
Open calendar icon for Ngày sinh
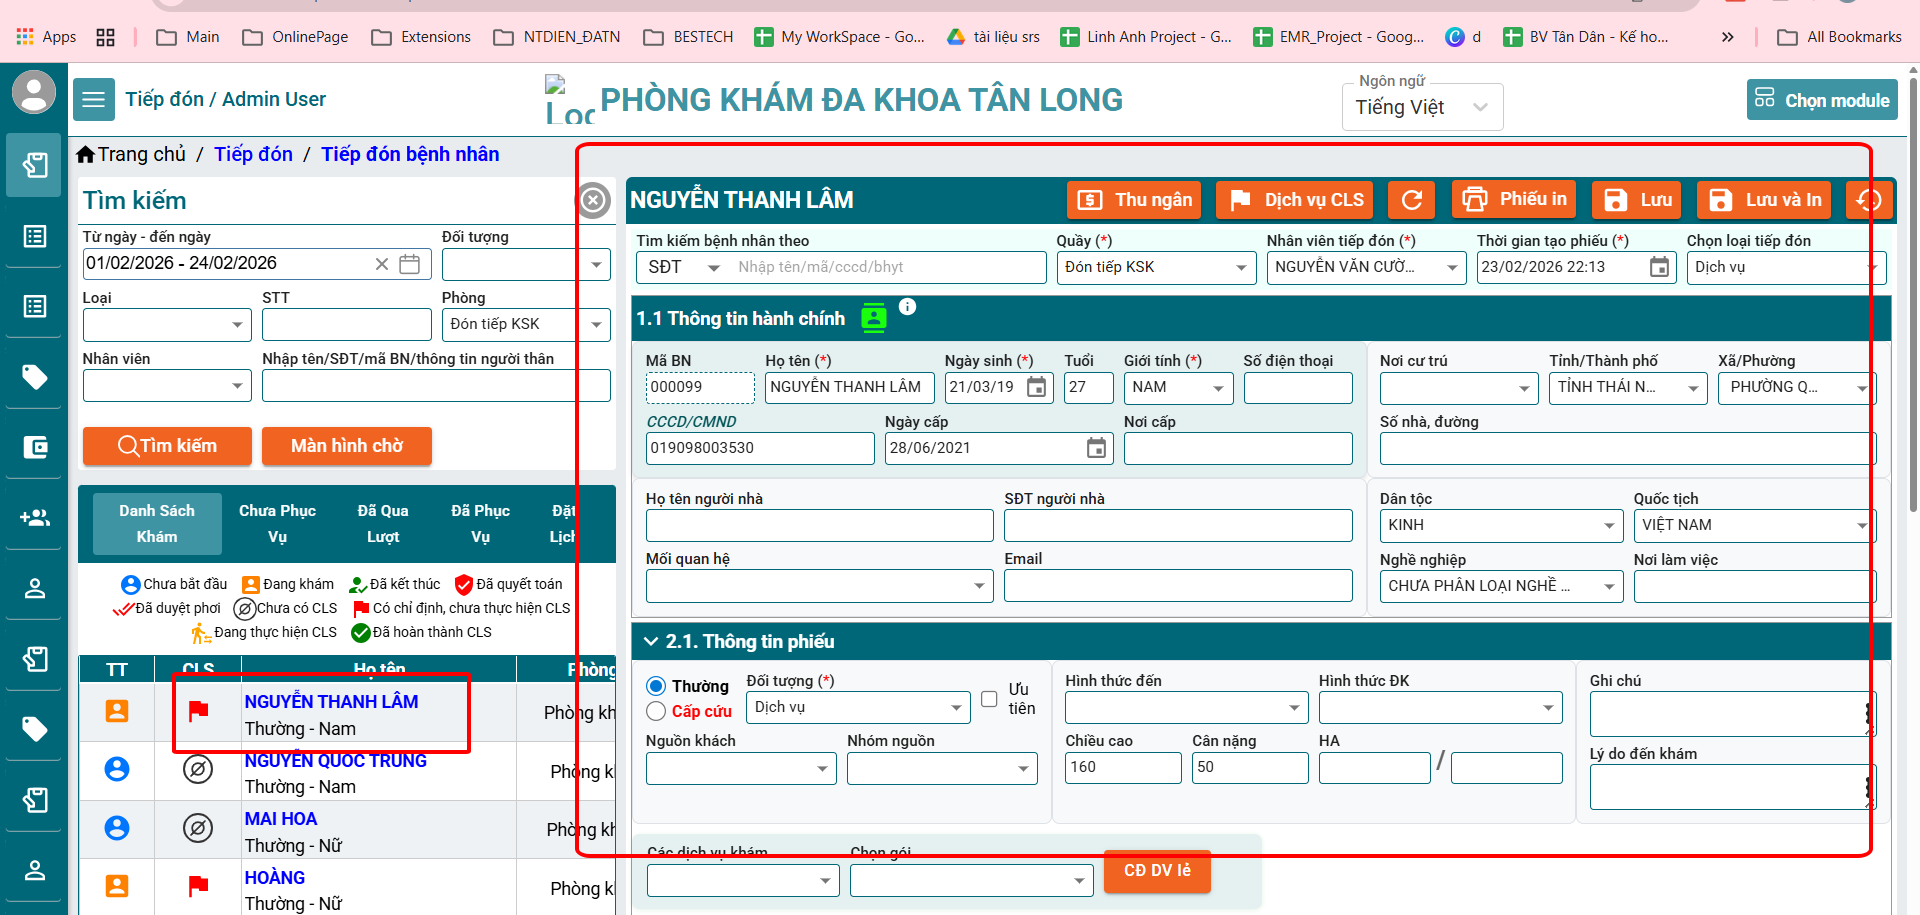tap(1037, 387)
